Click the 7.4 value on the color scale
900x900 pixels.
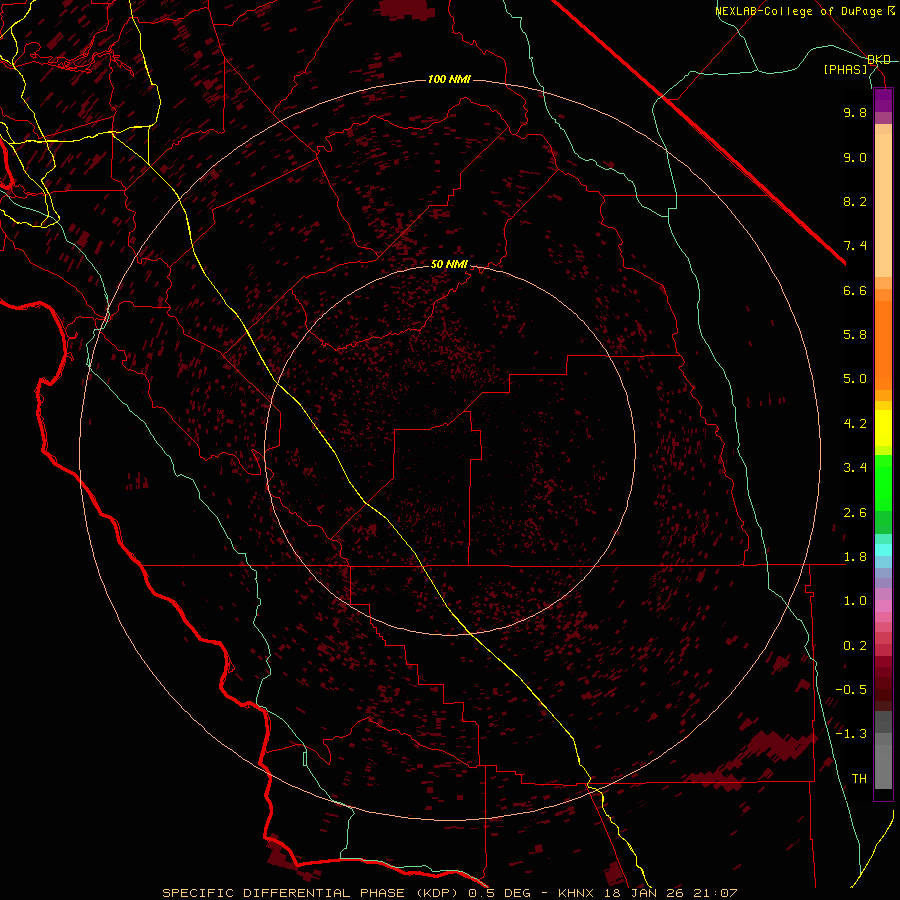point(855,246)
